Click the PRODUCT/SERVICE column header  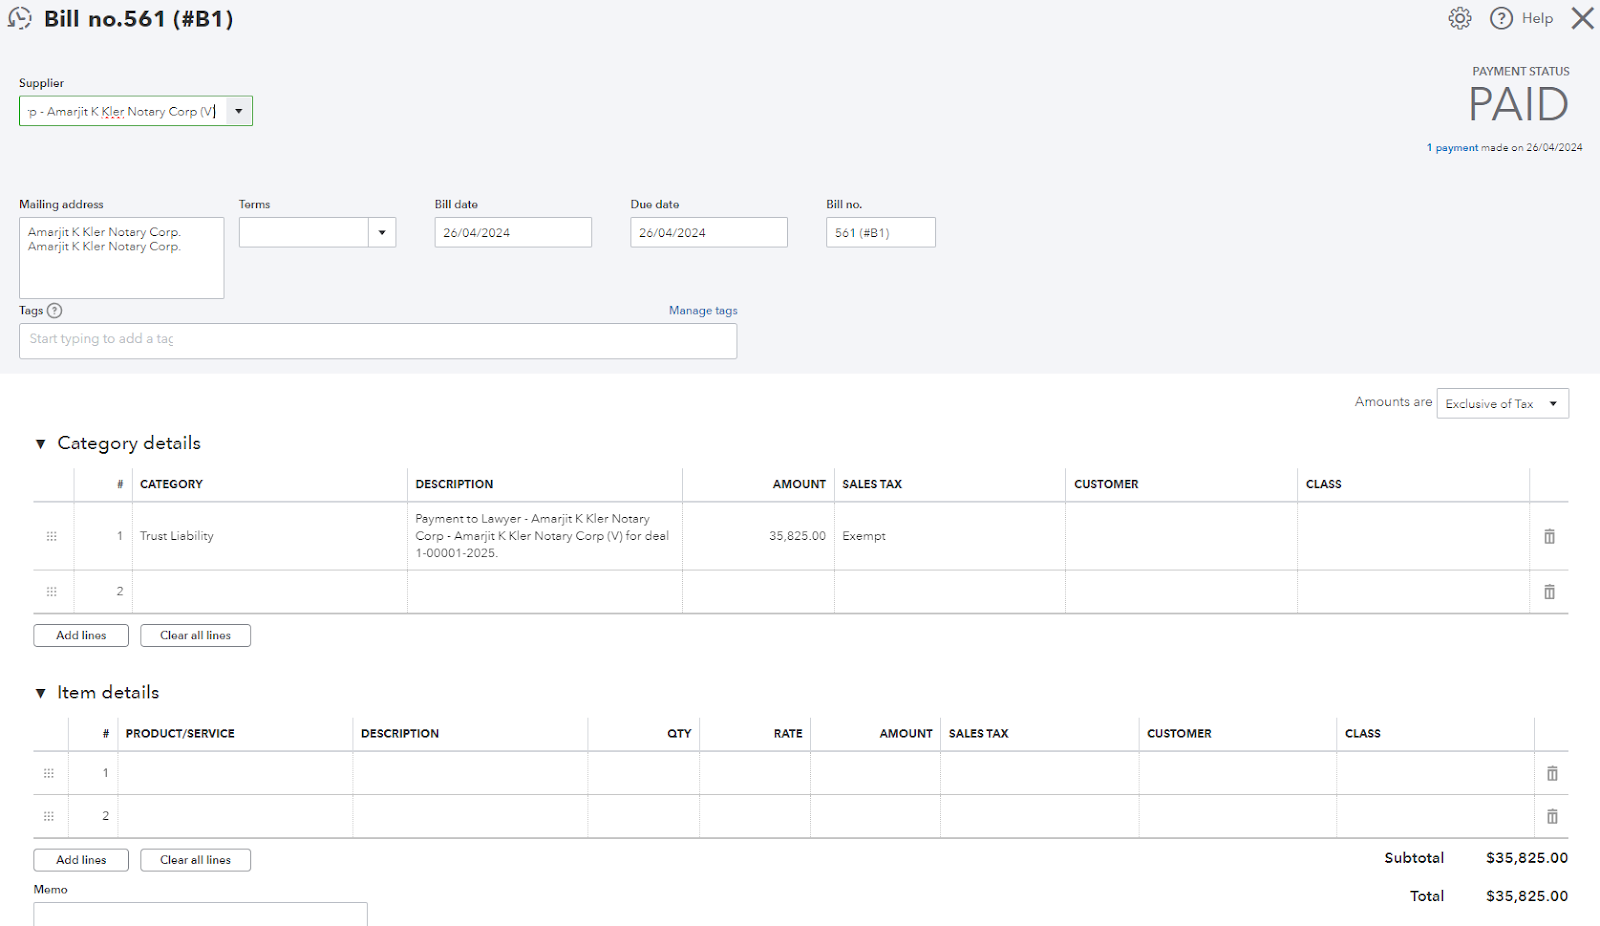(x=180, y=733)
